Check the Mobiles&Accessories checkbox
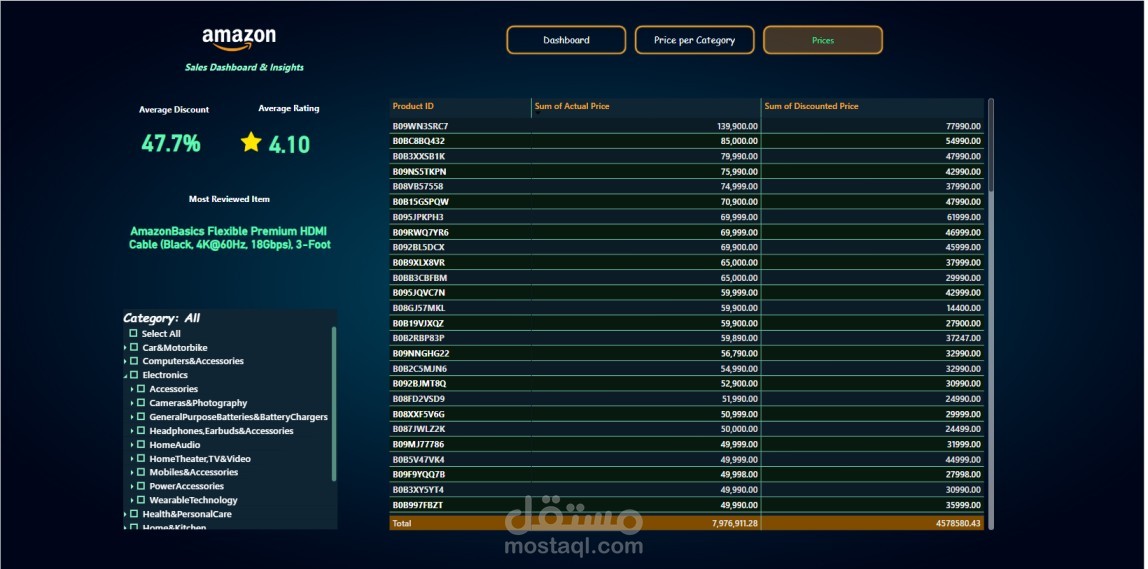Screen dimensions: 1148x569 point(141,472)
